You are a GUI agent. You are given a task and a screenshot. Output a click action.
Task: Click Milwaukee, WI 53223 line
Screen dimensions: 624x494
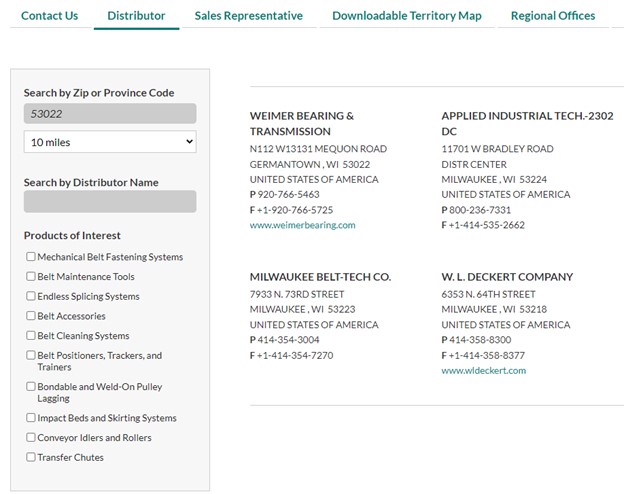click(x=302, y=309)
